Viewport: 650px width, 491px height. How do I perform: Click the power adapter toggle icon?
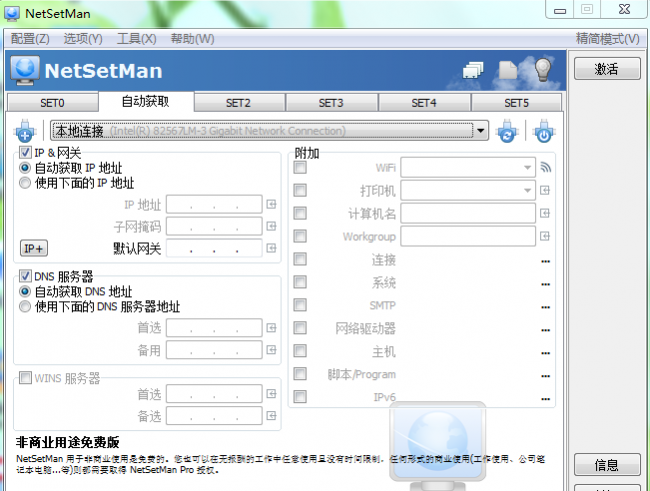coord(543,131)
